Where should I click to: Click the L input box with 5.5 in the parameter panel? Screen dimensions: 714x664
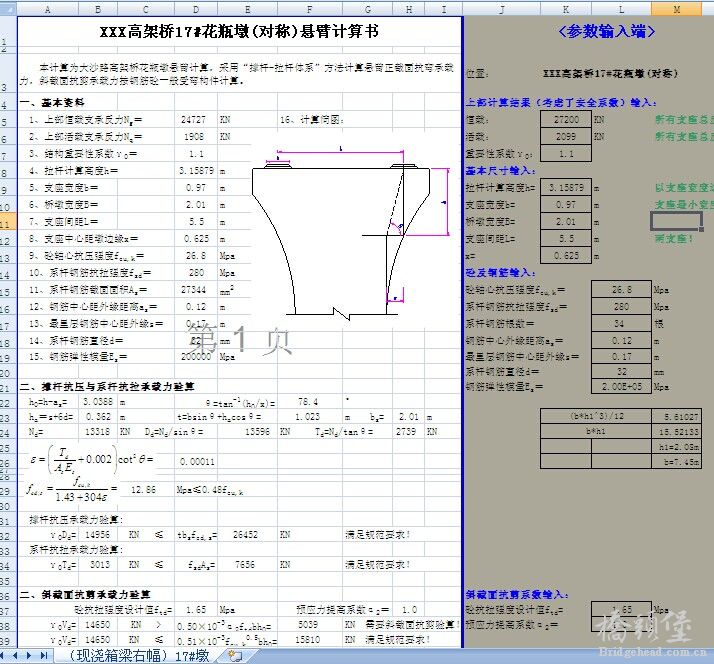pos(566,238)
